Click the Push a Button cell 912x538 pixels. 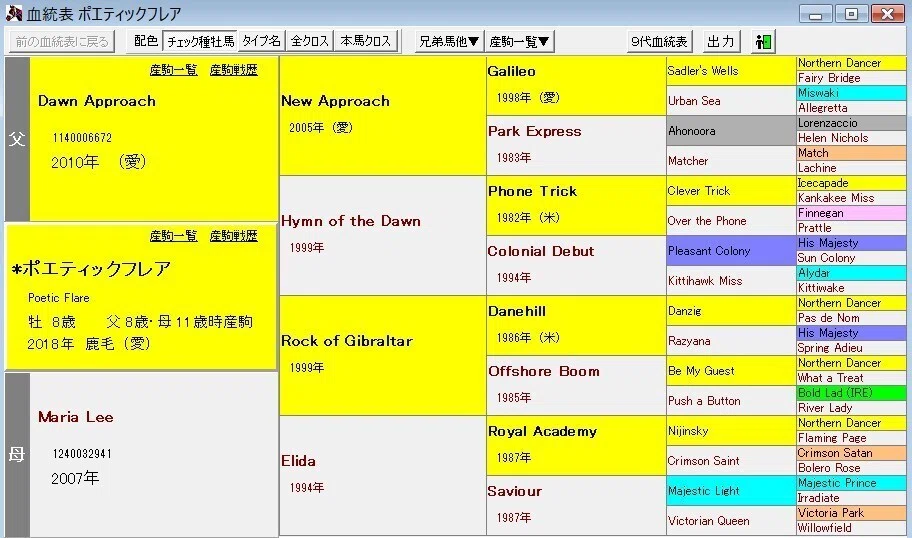pyautogui.click(x=731, y=401)
